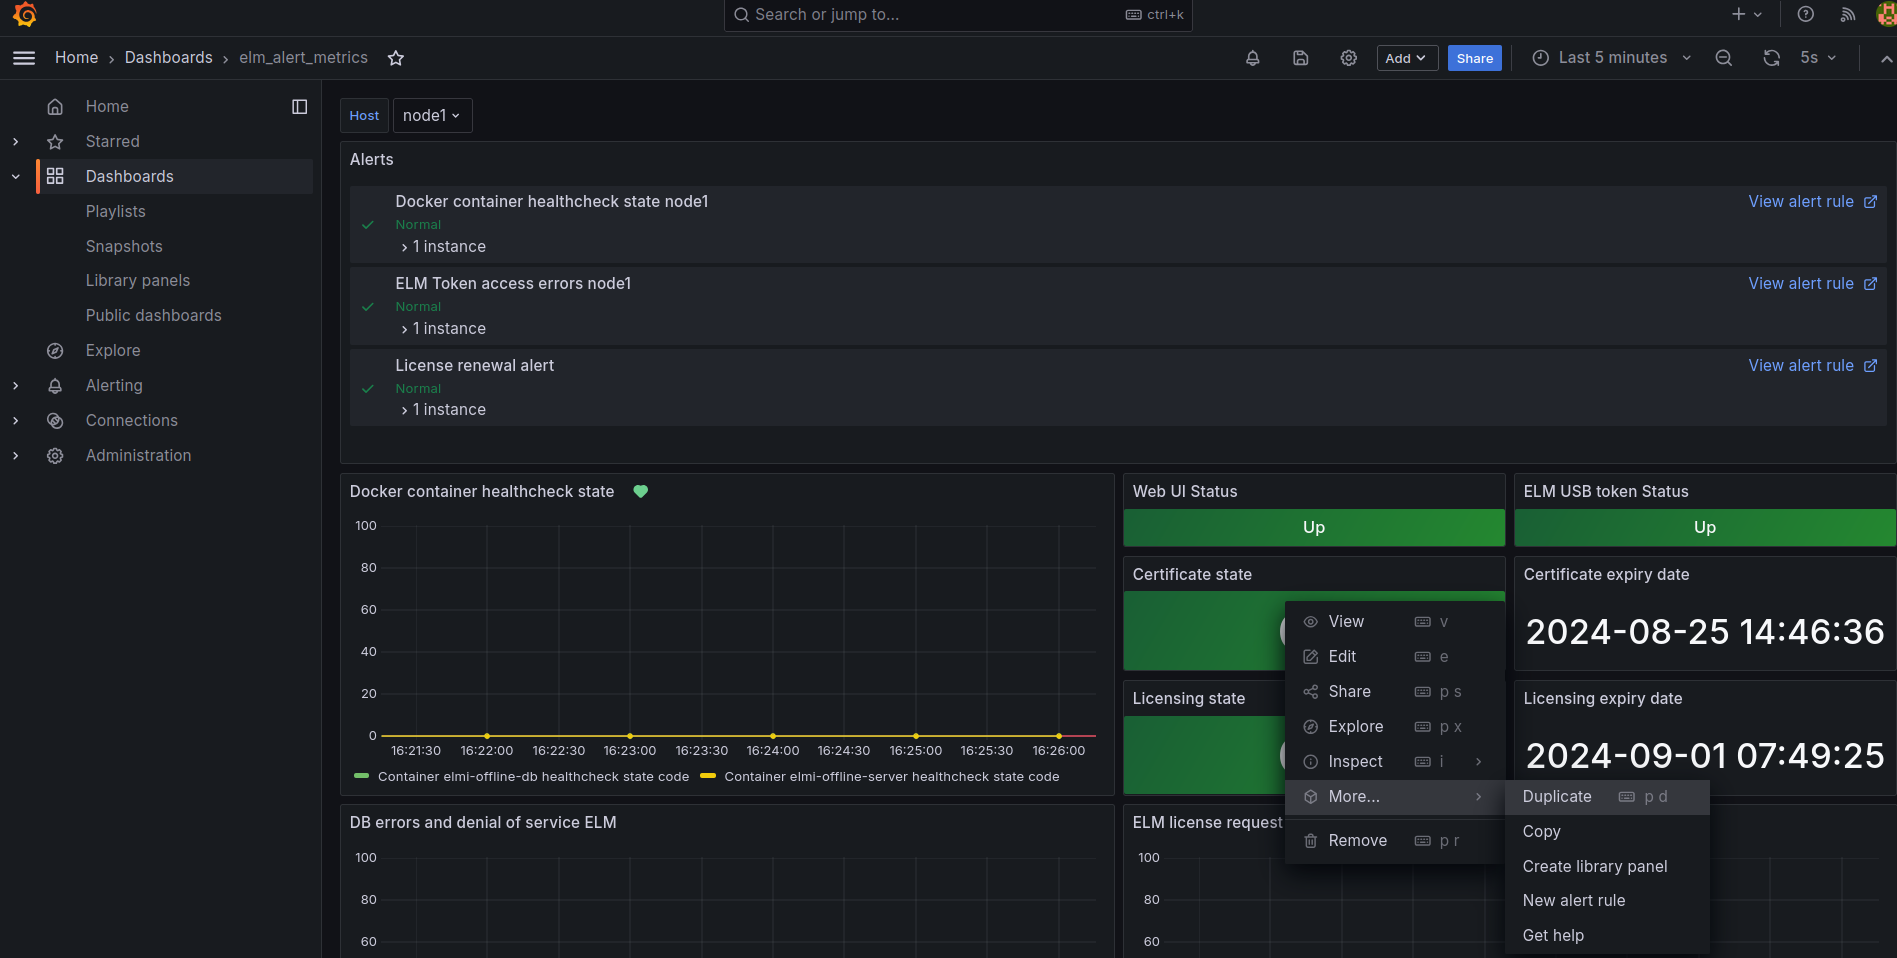Choose Inspect in the panel context menu
The height and width of the screenshot is (958, 1897).
(x=1355, y=762)
